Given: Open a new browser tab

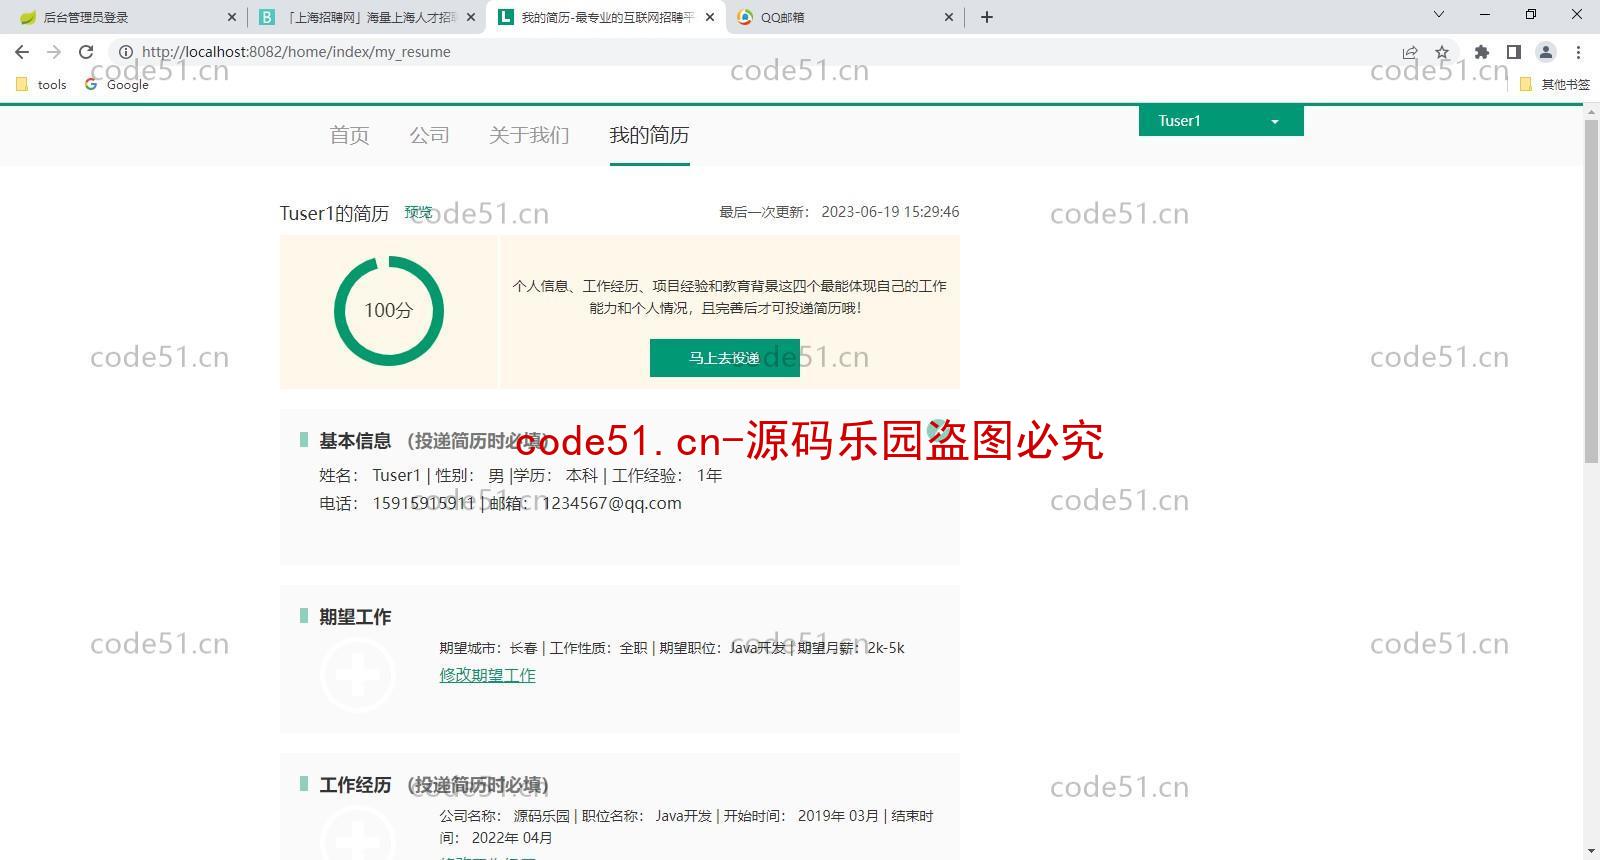Looking at the screenshot, I should [x=987, y=17].
